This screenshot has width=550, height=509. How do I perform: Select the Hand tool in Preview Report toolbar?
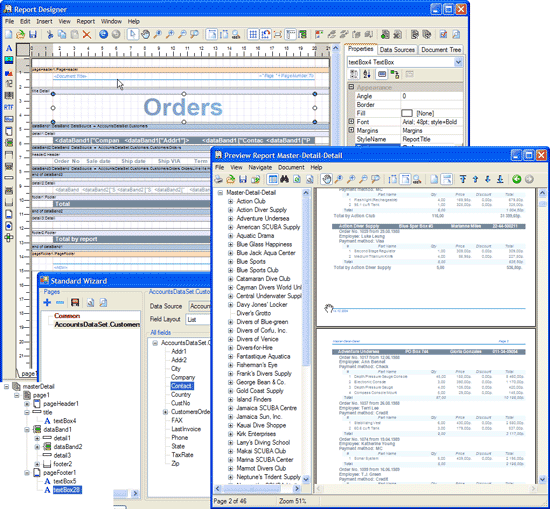(327, 179)
